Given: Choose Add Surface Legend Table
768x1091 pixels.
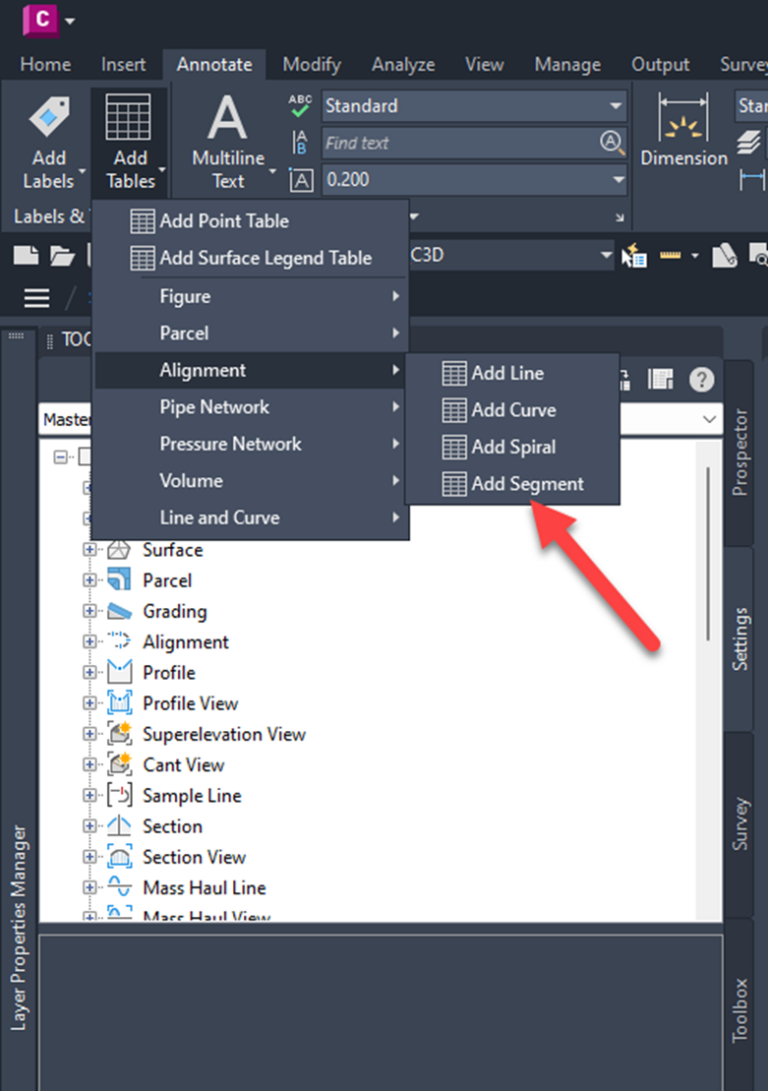Looking at the screenshot, I should click(x=250, y=258).
